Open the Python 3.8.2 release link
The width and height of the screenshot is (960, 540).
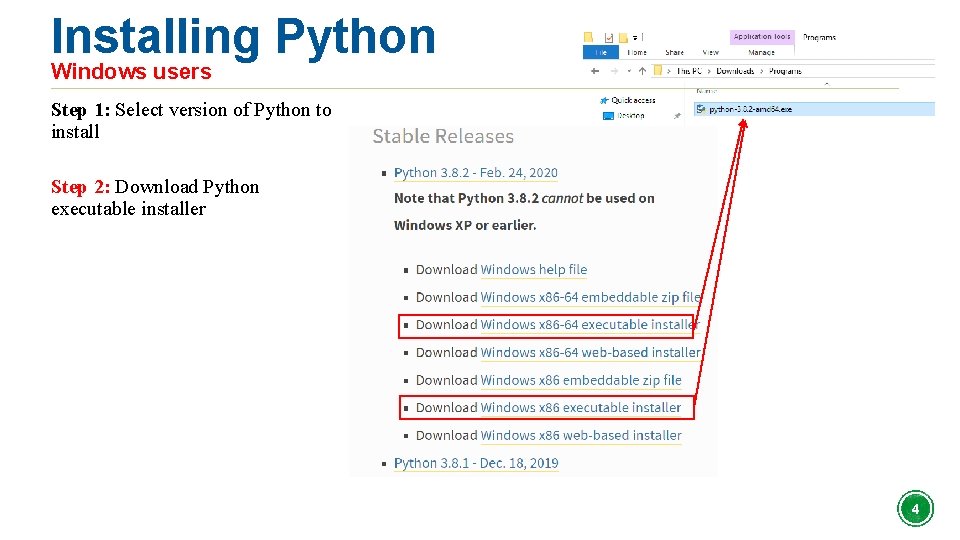pyautogui.click(x=476, y=173)
